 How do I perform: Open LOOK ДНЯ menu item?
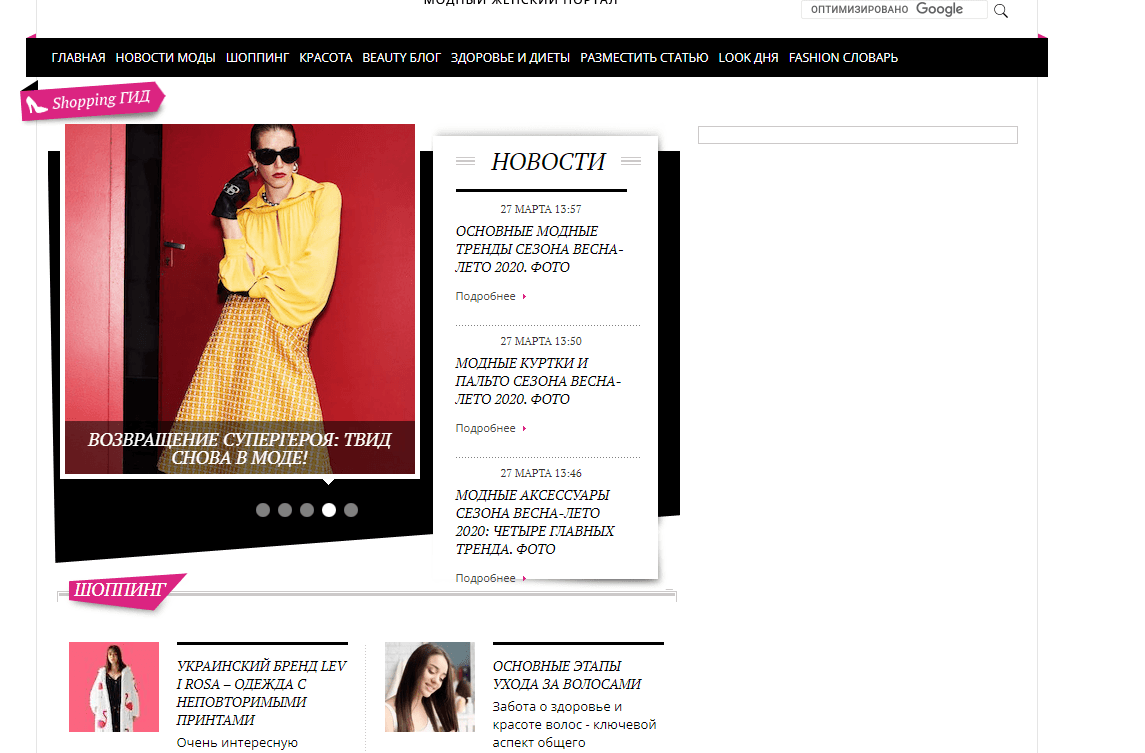pyautogui.click(x=748, y=58)
